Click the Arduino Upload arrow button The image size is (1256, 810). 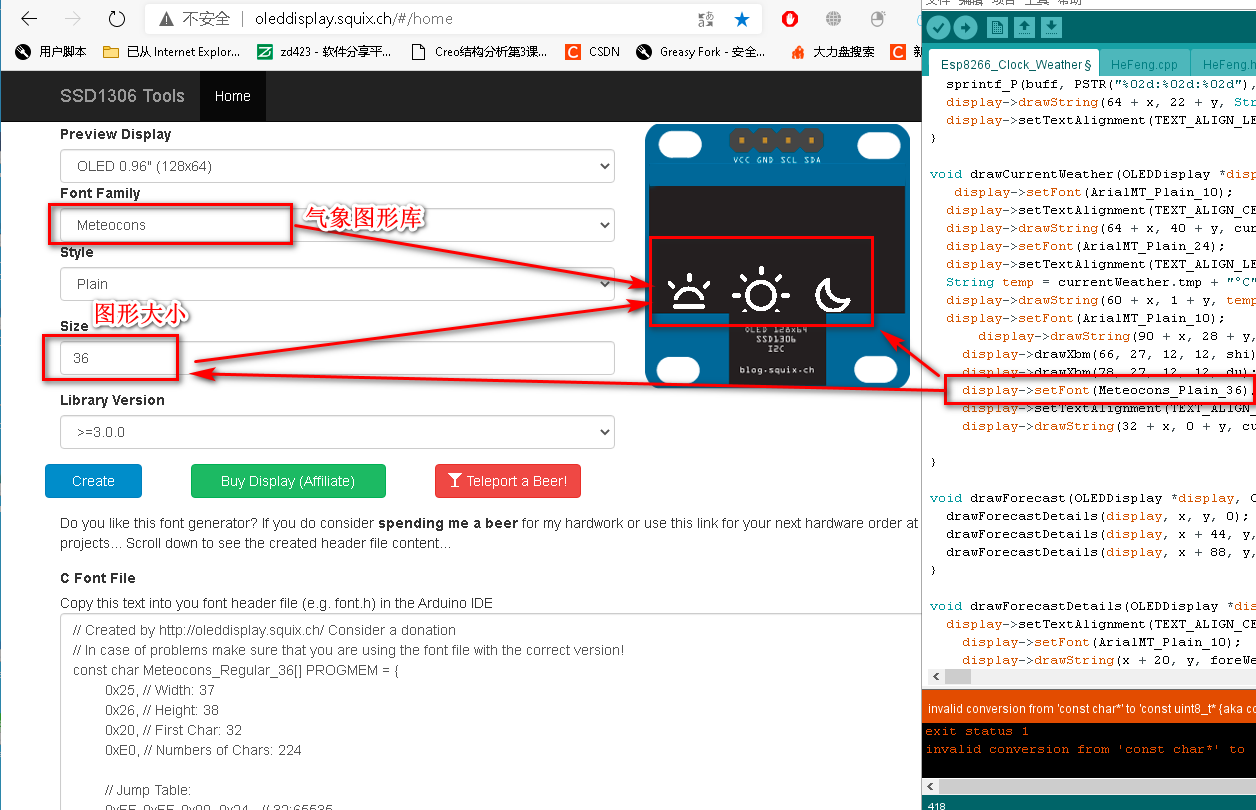965,28
